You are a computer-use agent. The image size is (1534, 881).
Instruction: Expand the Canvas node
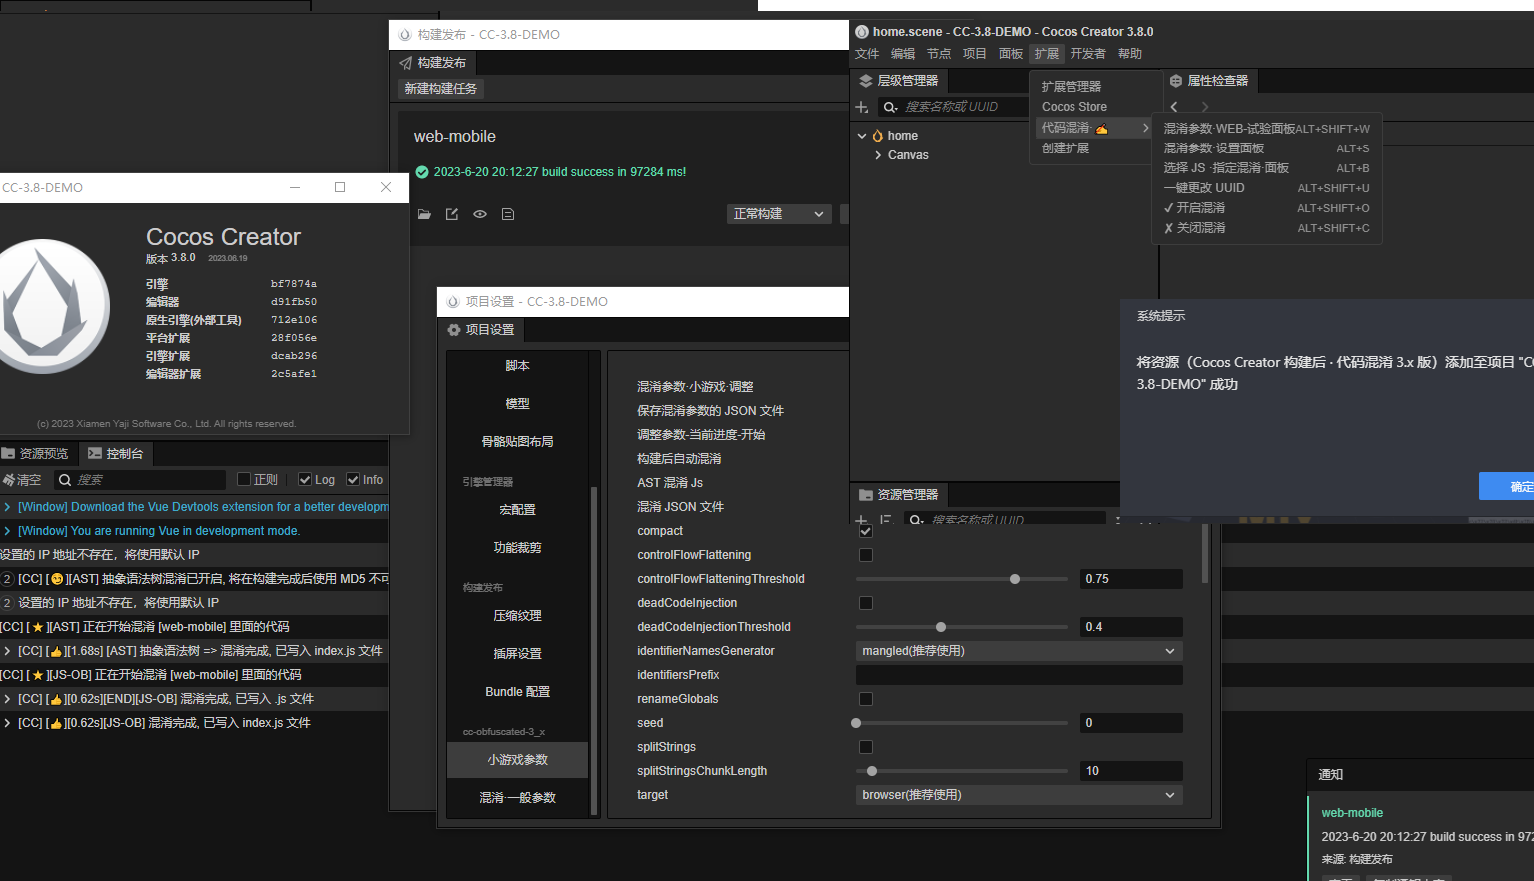878,155
